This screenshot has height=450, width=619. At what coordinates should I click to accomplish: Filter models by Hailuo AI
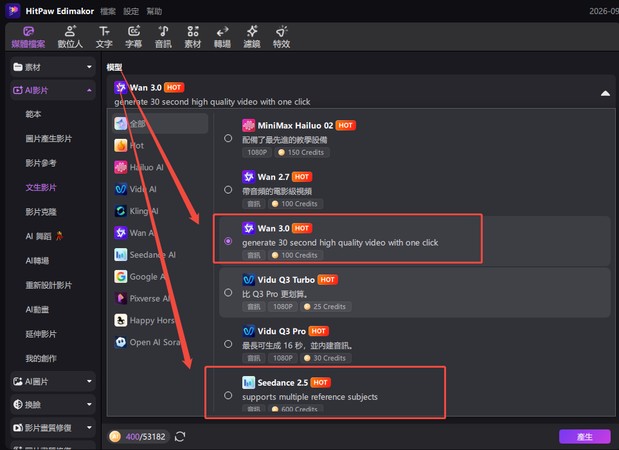click(160, 167)
